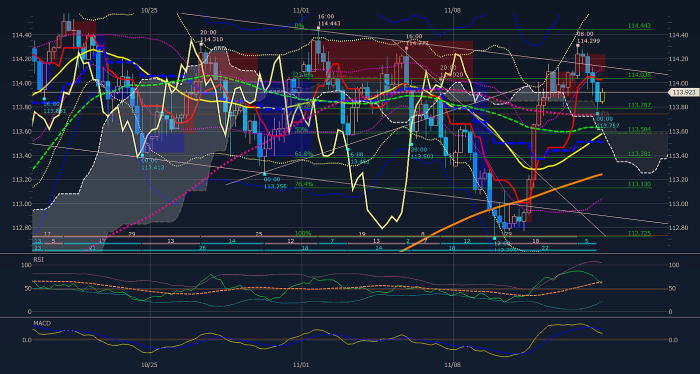Click the 114.442 Fibonacci level label
The width and height of the screenshot is (700, 374).
[x=639, y=26]
